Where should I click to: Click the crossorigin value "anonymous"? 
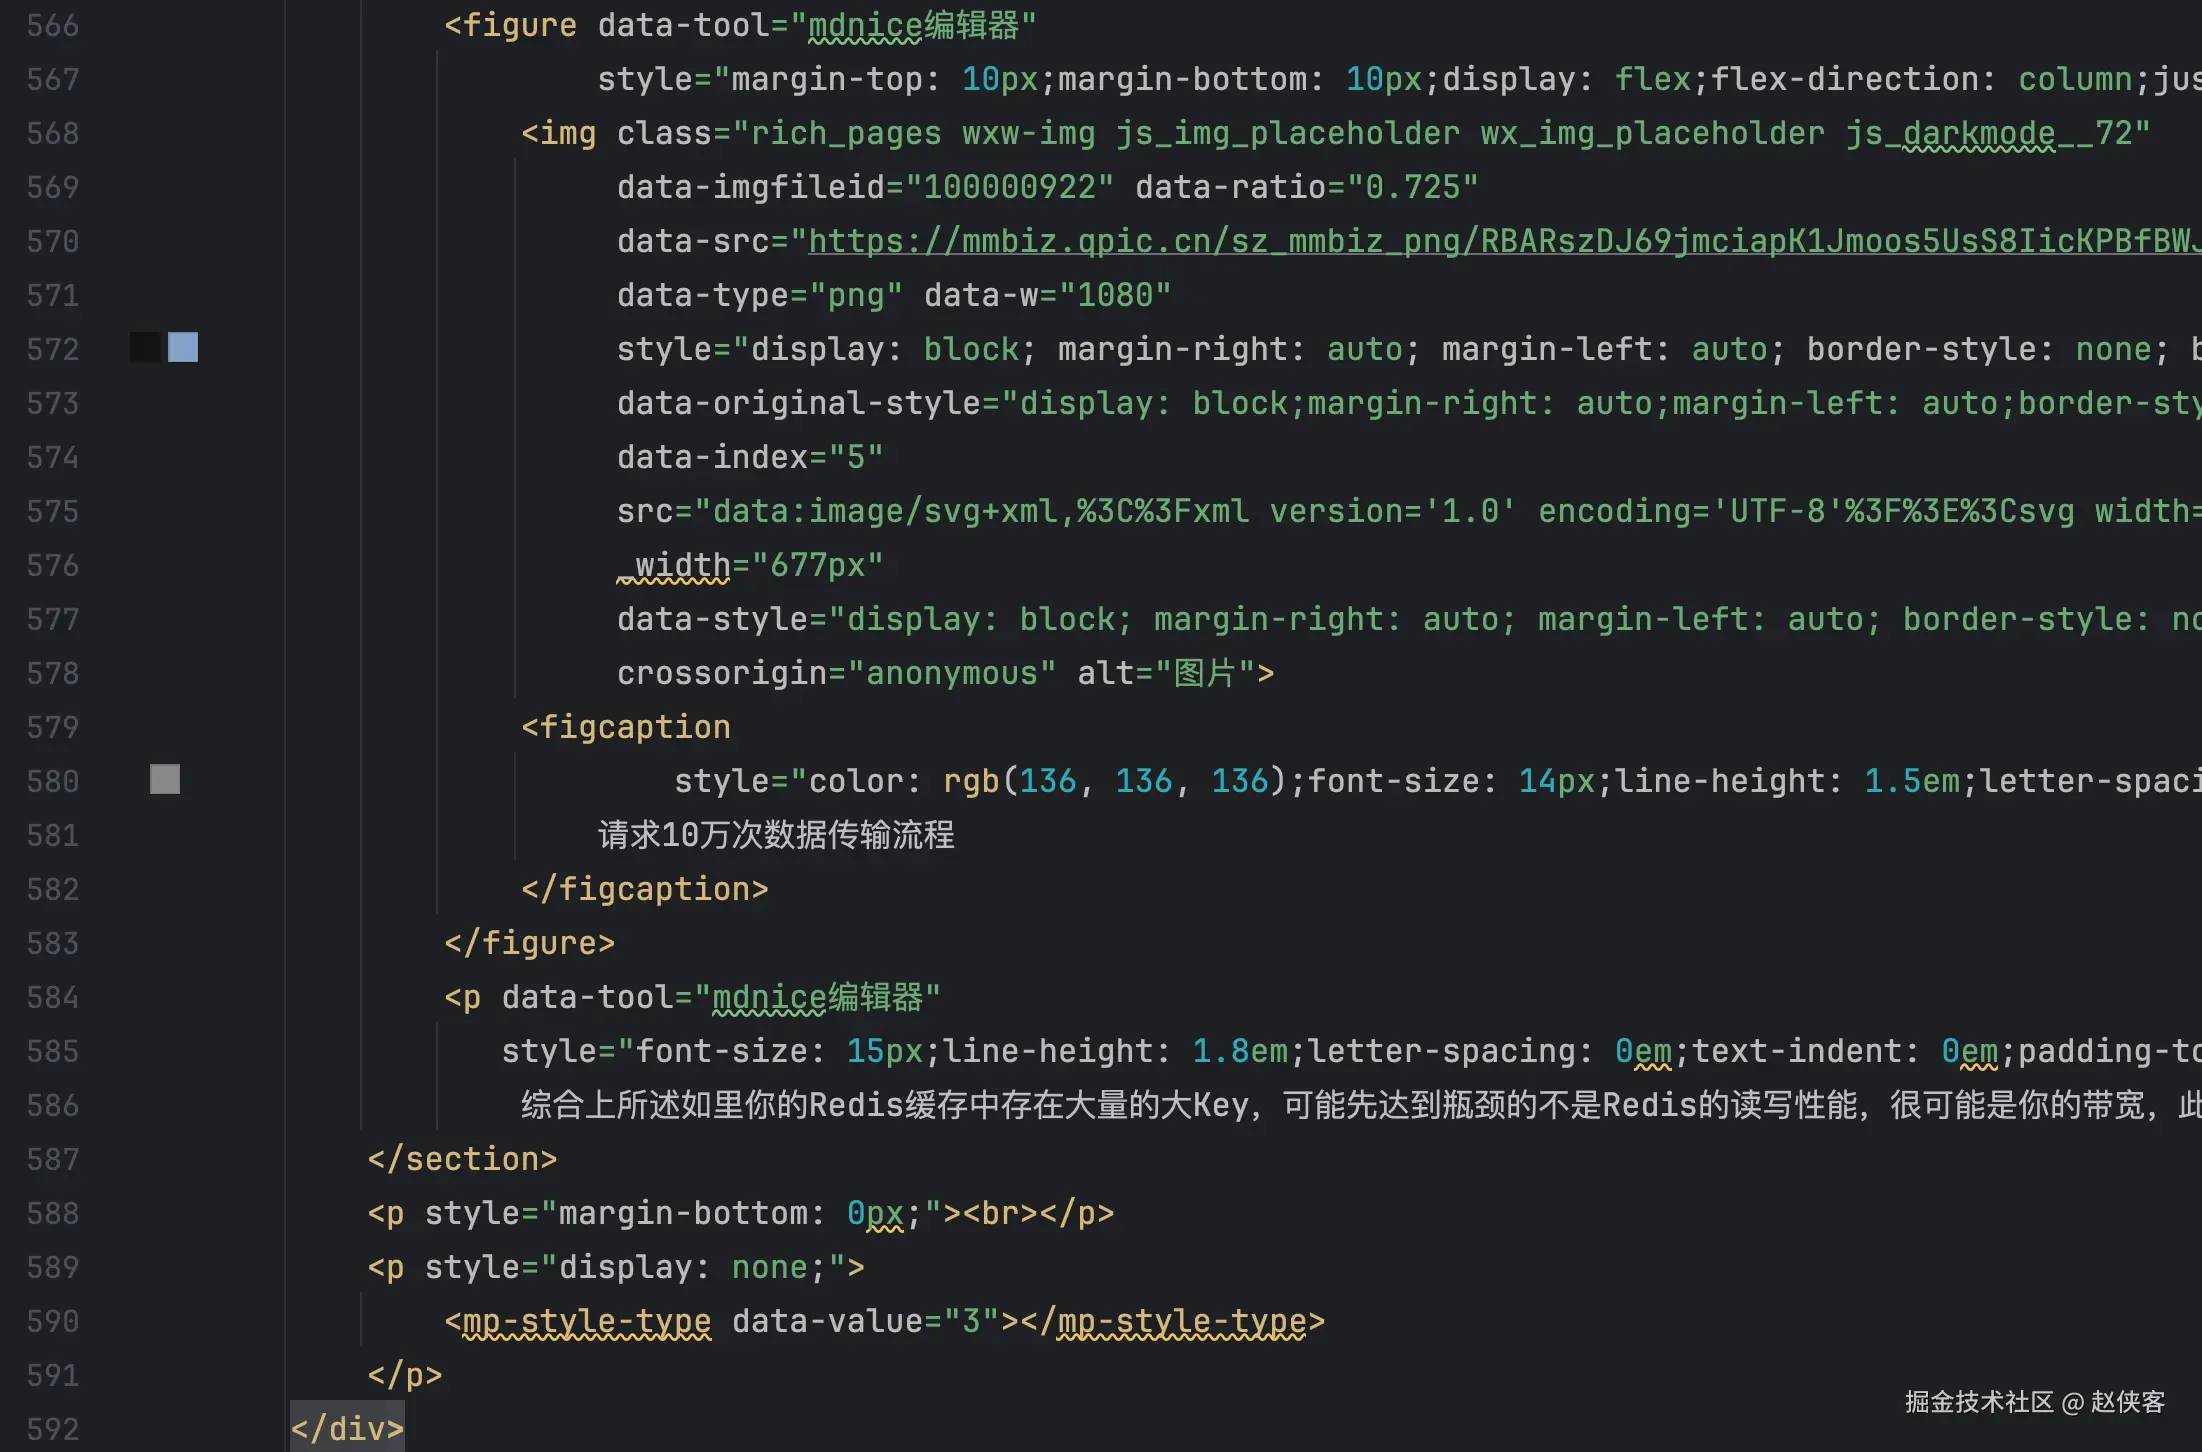(952, 673)
